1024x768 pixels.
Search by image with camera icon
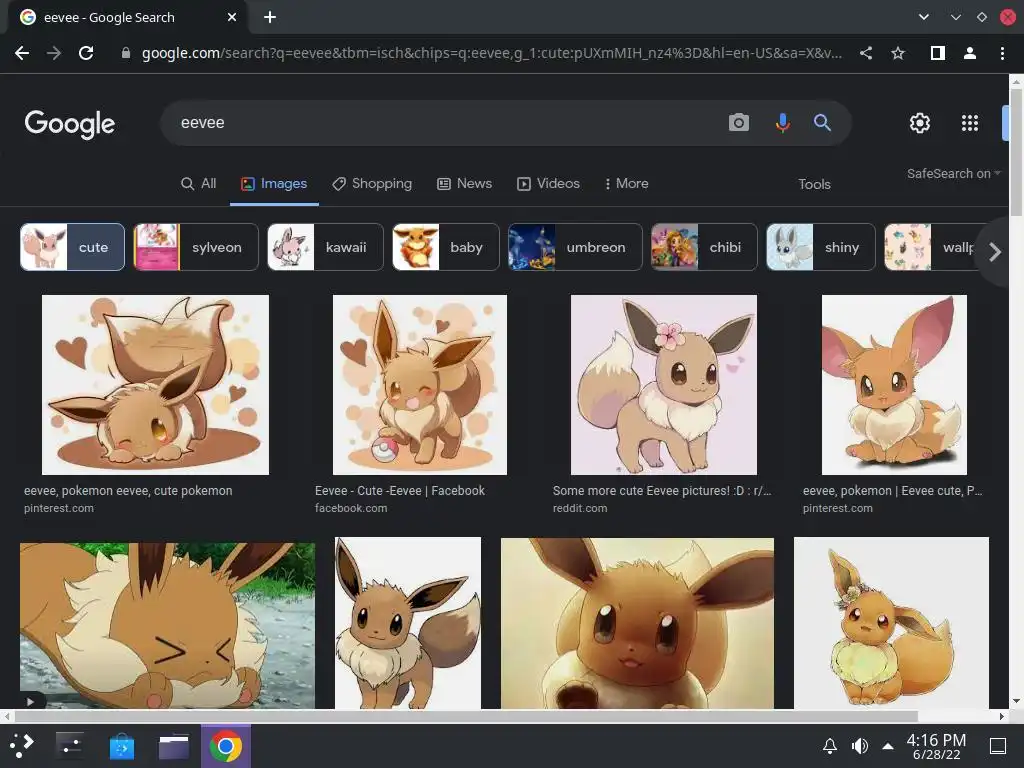coord(739,122)
